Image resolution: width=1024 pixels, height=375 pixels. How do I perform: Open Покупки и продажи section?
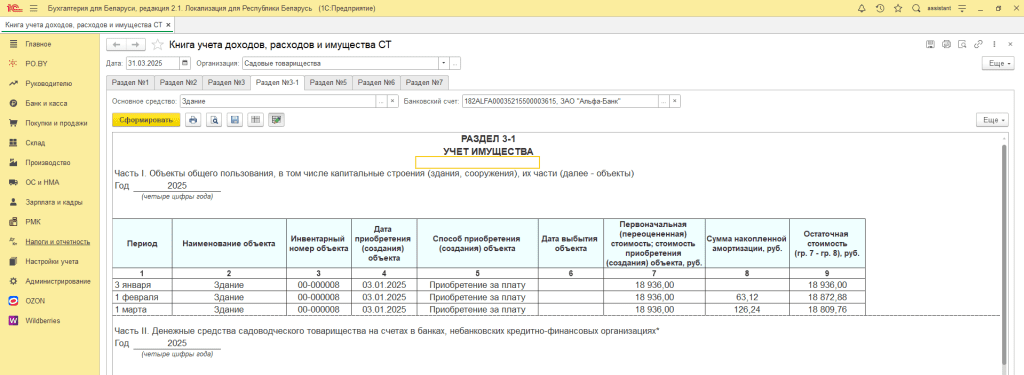pos(56,123)
